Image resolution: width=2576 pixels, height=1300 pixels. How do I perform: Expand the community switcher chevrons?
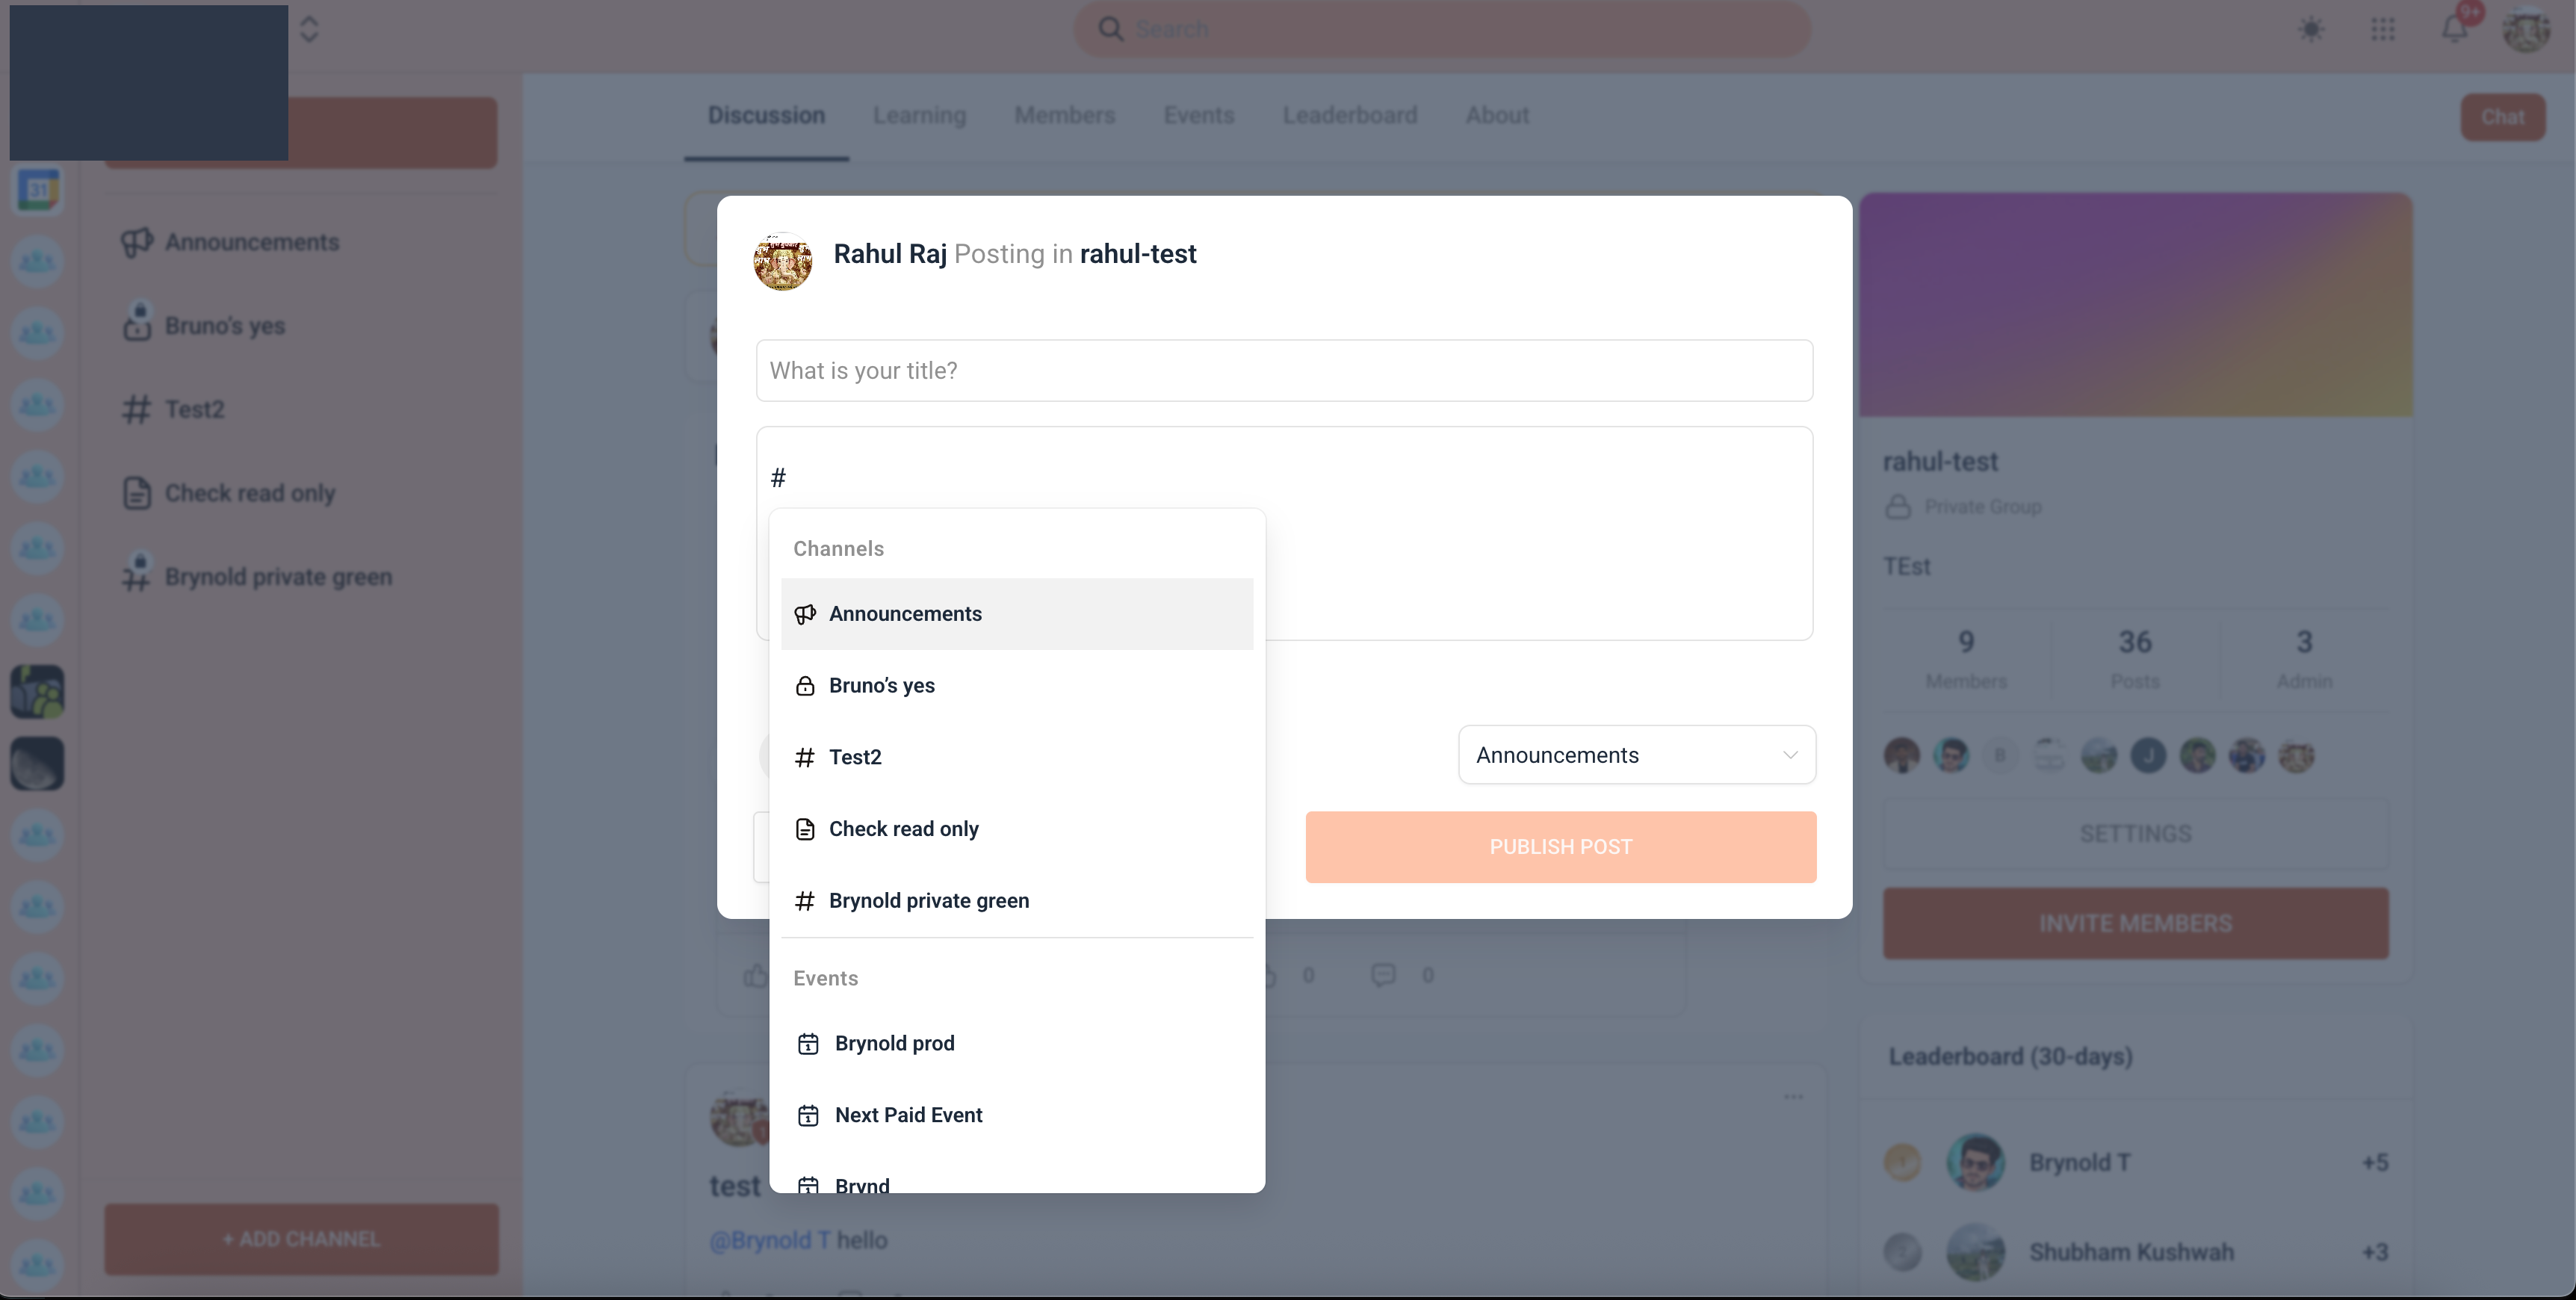pyautogui.click(x=309, y=29)
